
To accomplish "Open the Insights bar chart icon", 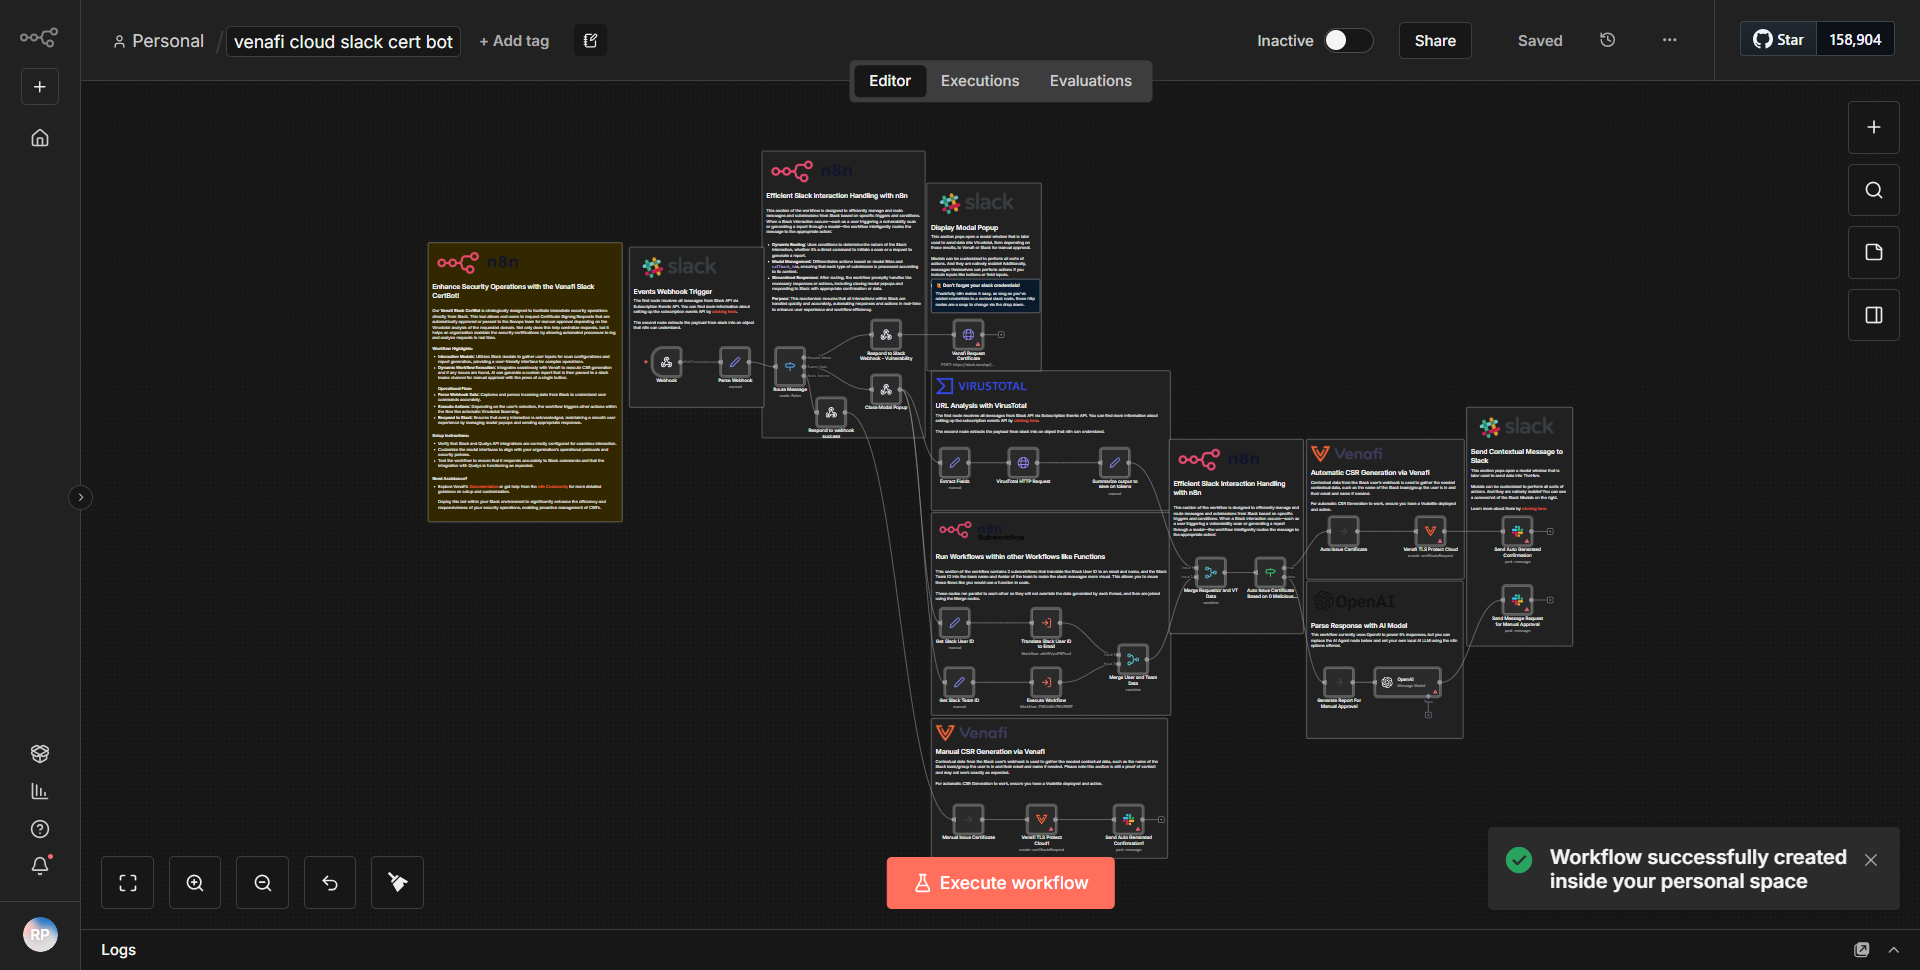I will coord(40,791).
